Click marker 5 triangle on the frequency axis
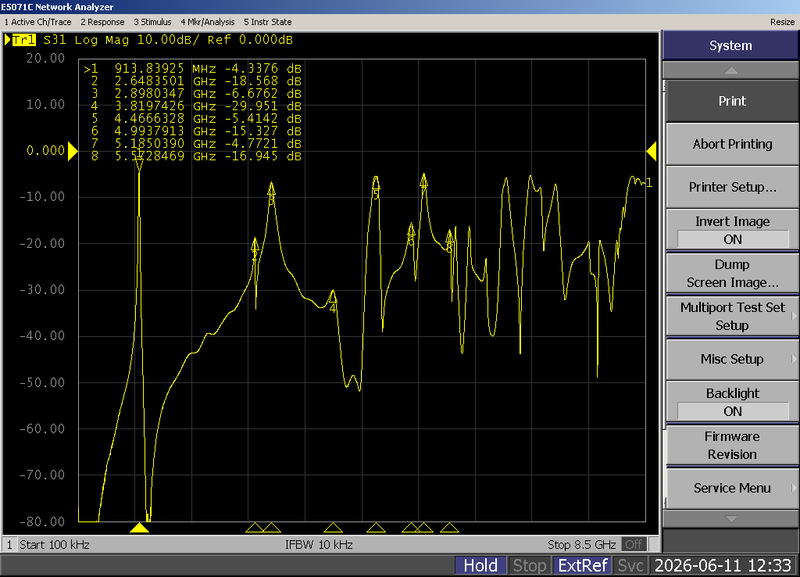Viewport: 800px width, 577px height. [376, 528]
